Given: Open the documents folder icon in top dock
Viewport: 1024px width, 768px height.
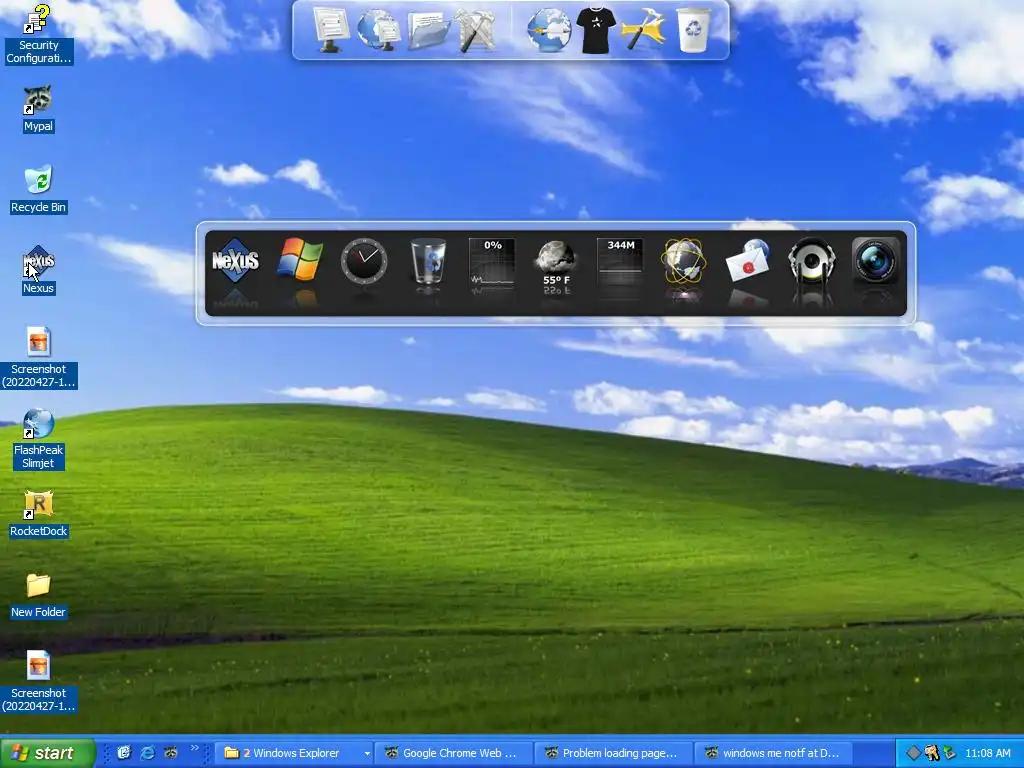Looking at the screenshot, I should [428, 31].
